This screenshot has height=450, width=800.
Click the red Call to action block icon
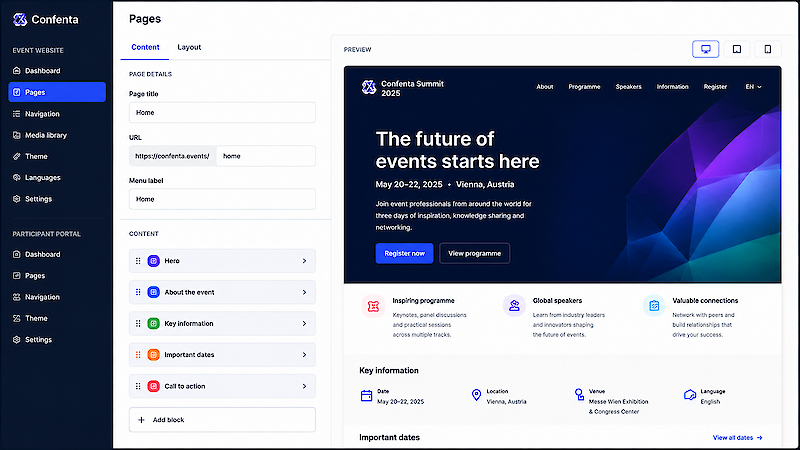pos(154,386)
